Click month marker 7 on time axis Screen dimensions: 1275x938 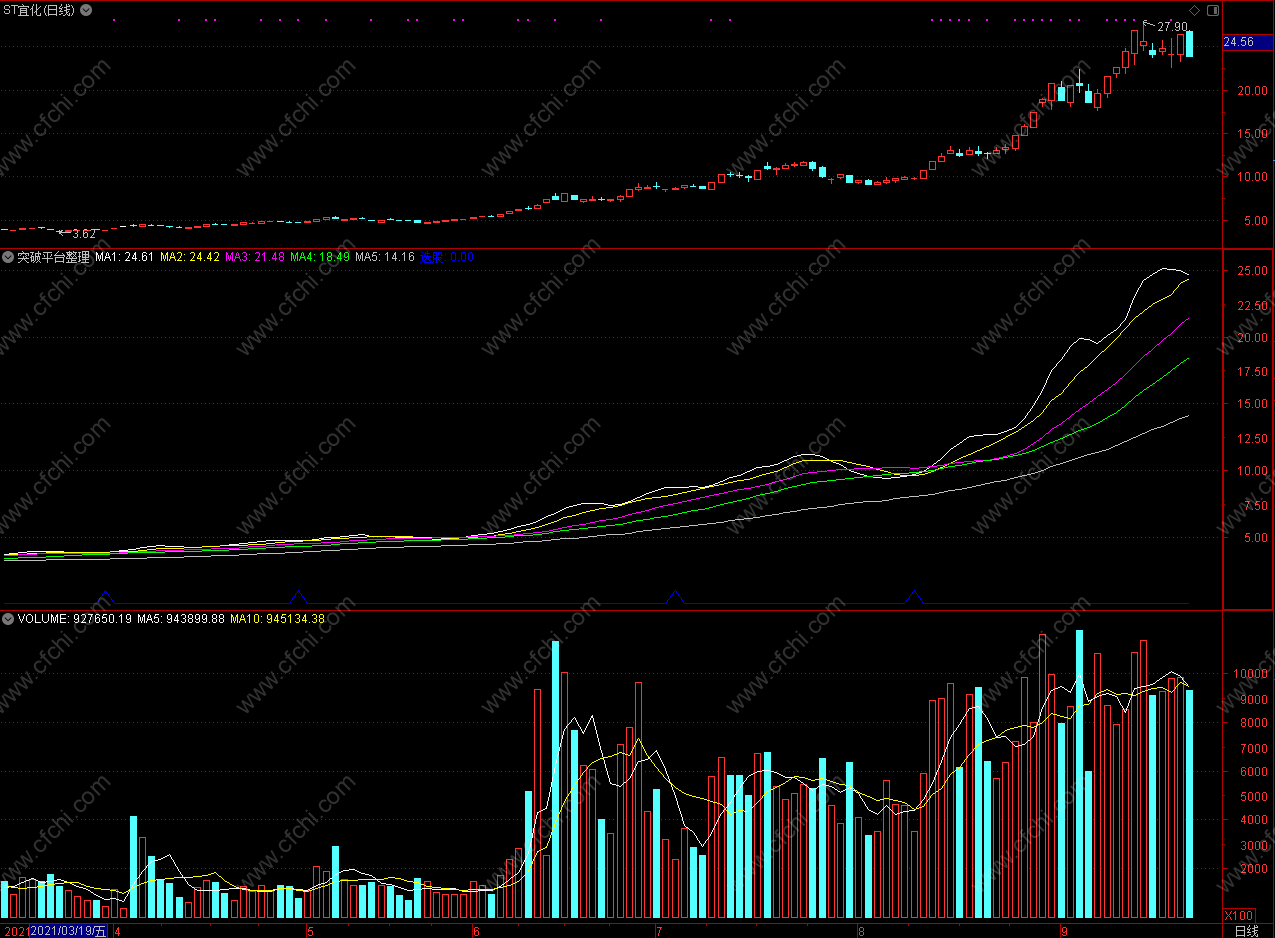click(659, 931)
